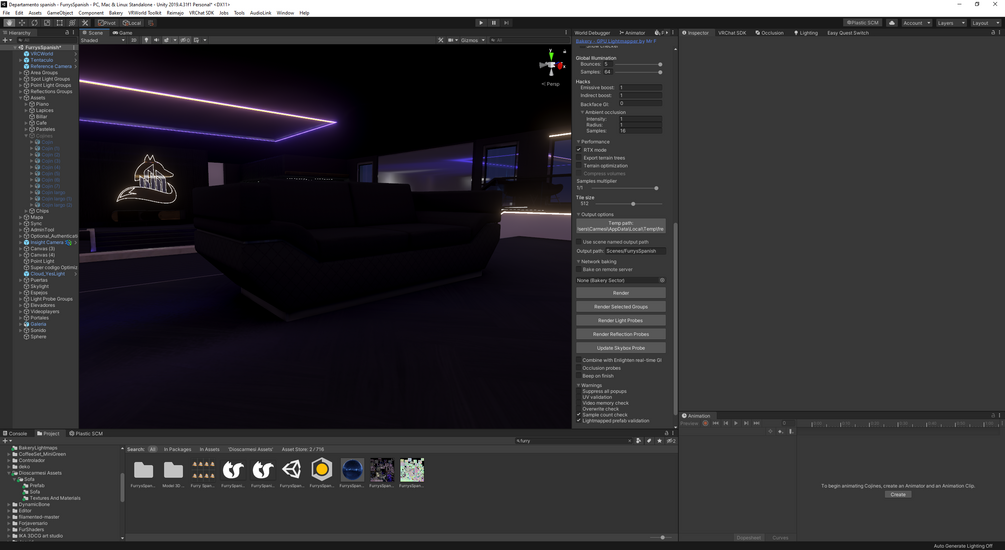Collapse the Performance section in Bakery
1005x550 pixels.
[578, 142]
